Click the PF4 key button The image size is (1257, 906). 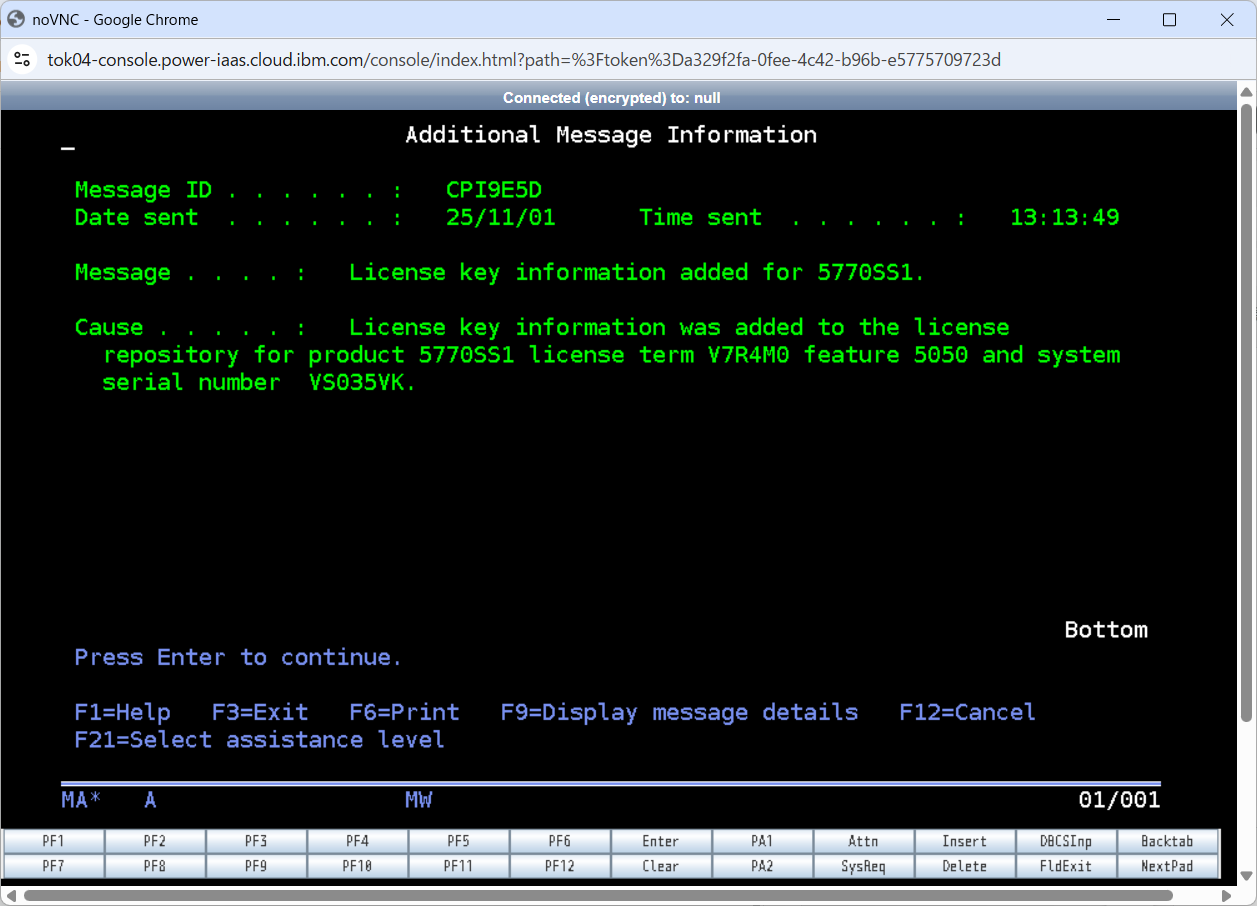[357, 841]
